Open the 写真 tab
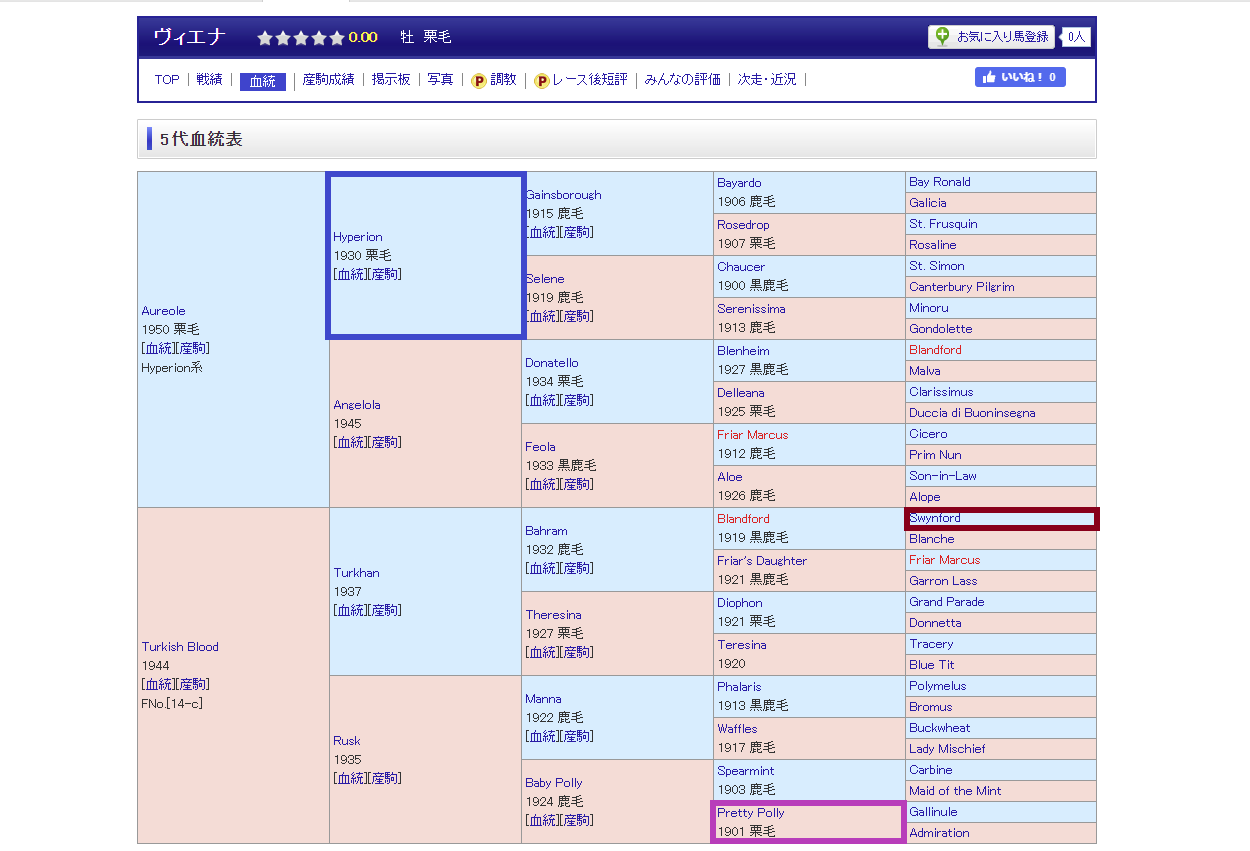This screenshot has width=1250, height=851. (440, 79)
